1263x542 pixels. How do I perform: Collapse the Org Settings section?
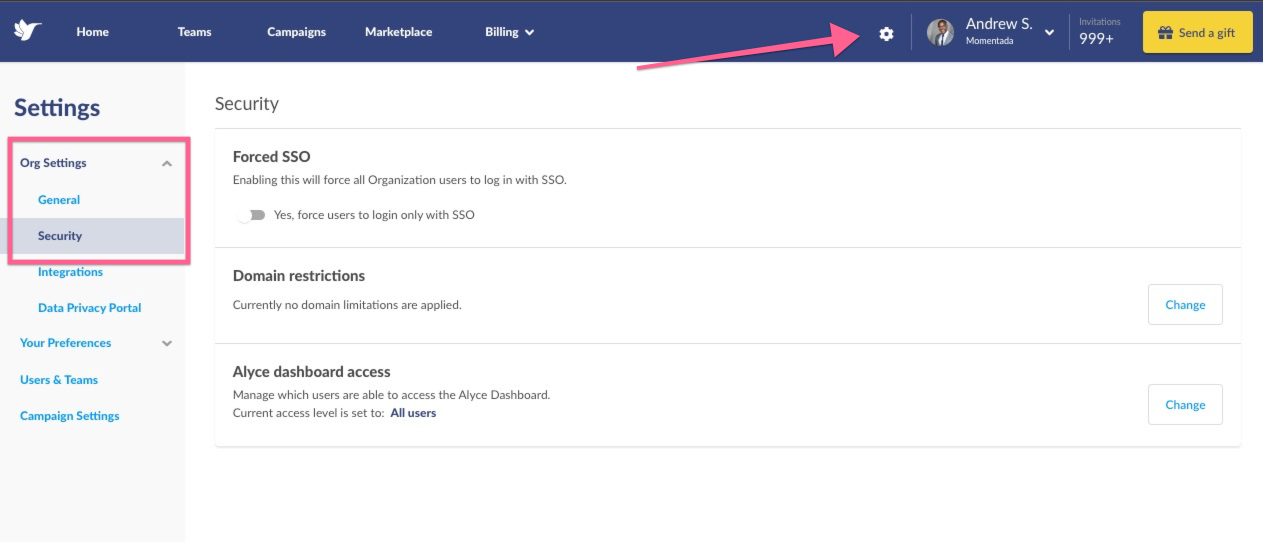click(x=167, y=163)
